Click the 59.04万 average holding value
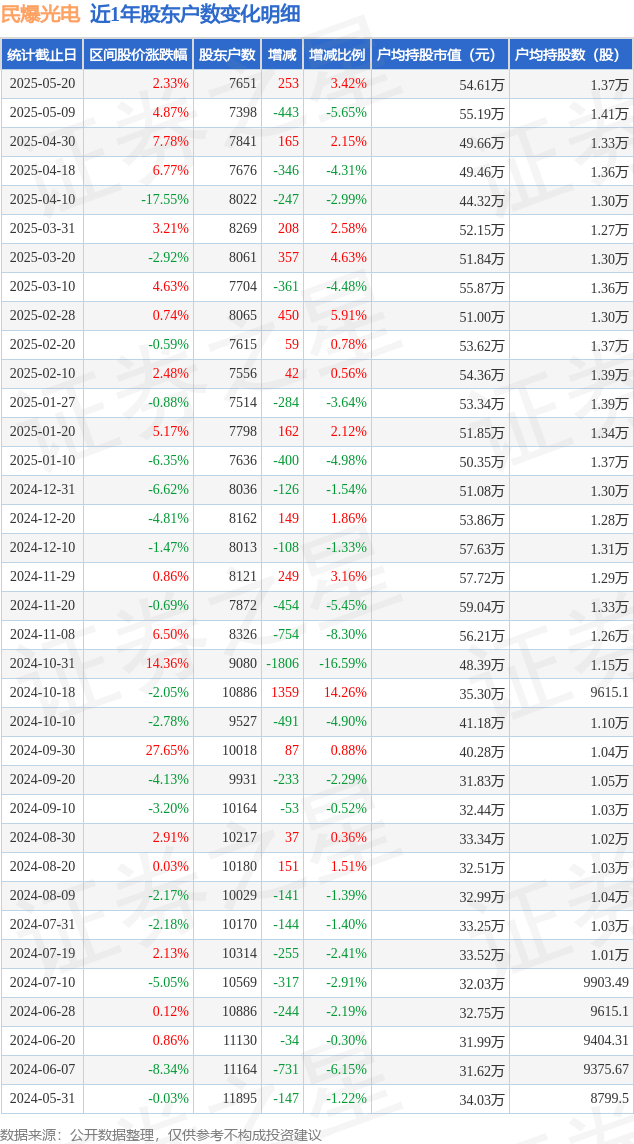634x1144 pixels. click(x=482, y=606)
